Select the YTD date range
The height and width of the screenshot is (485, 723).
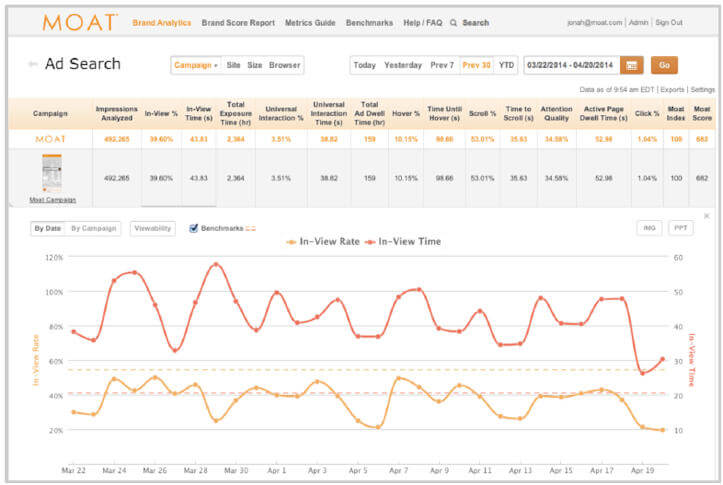coord(506,65)
